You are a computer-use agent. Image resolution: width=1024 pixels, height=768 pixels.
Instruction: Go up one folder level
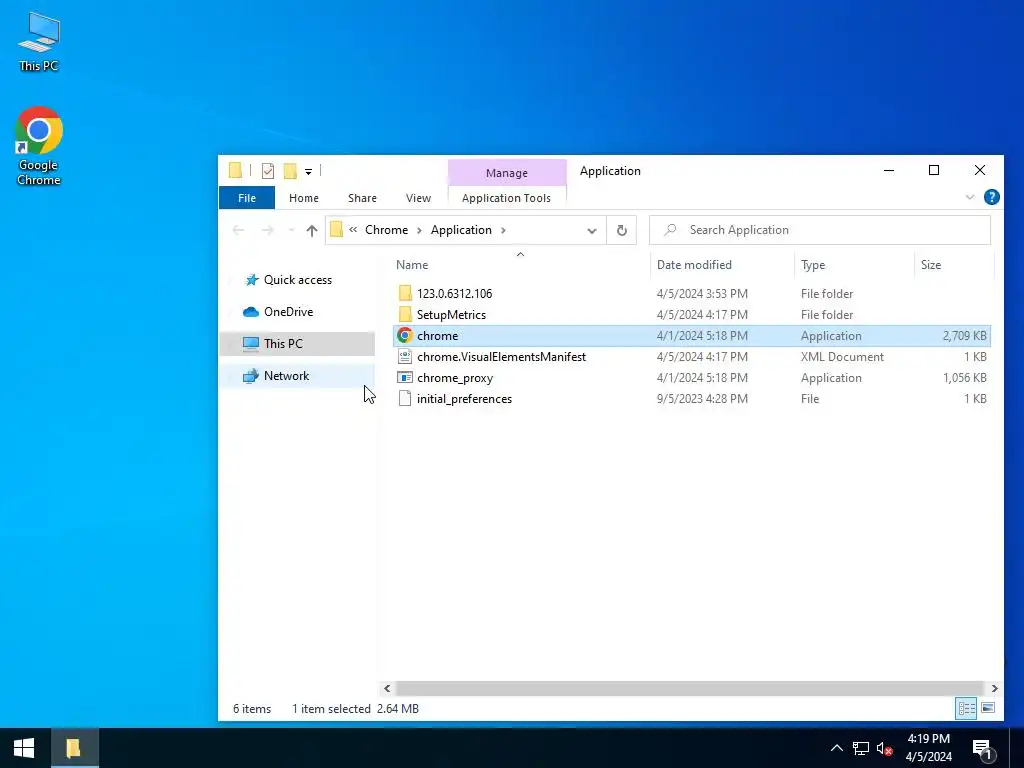pyautogui.click(x=312, y=230)
